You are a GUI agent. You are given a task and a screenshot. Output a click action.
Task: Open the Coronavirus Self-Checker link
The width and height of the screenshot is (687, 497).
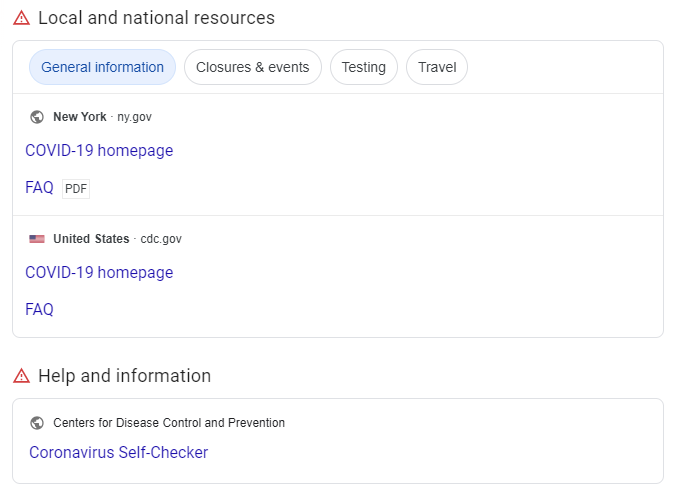[118, 452]
